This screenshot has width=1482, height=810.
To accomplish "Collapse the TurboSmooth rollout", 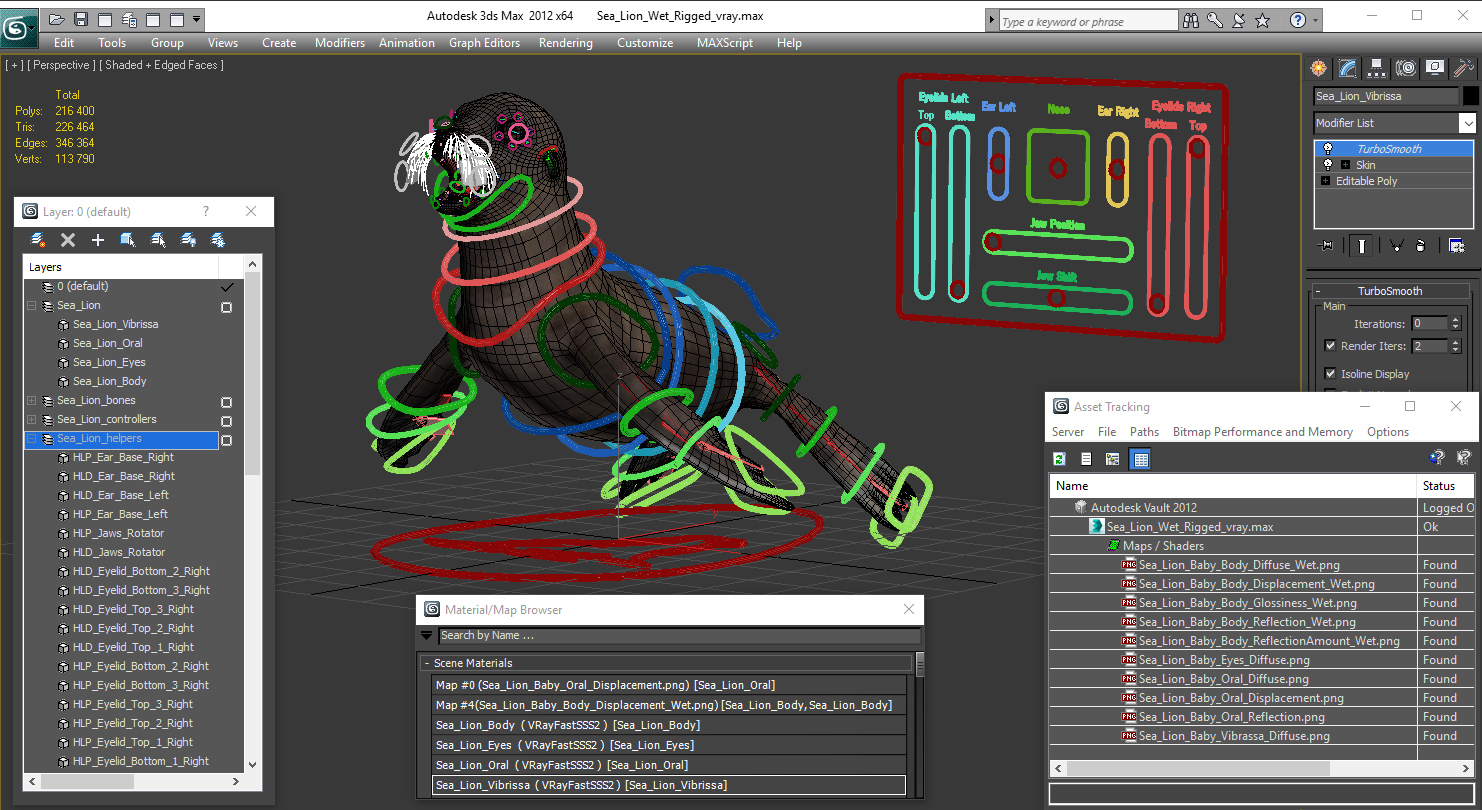I will click(x=1389, y=291).
